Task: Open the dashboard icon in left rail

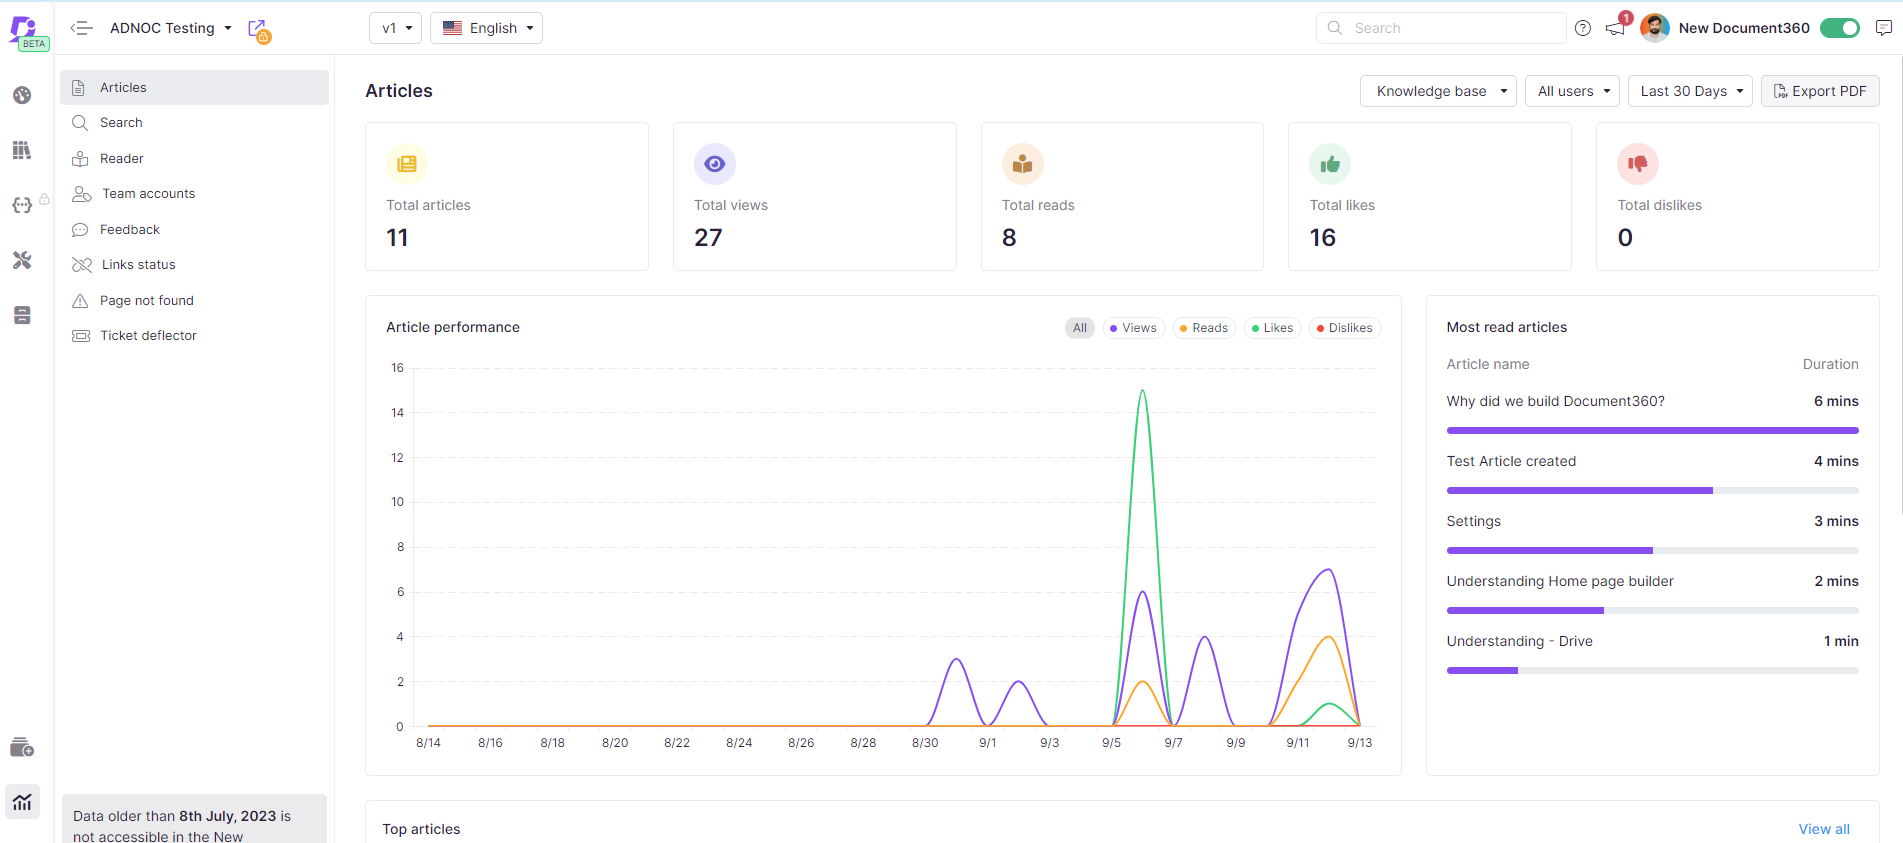Action: coord(22,95)
